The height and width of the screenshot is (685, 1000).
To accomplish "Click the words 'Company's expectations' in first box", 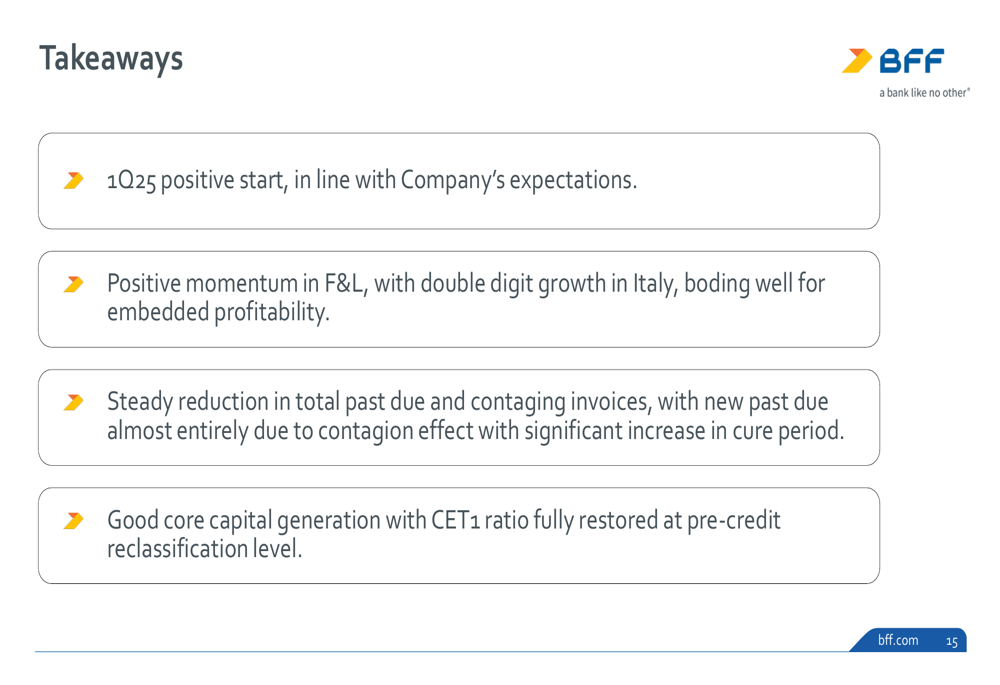I will click(x=518, y=180).
